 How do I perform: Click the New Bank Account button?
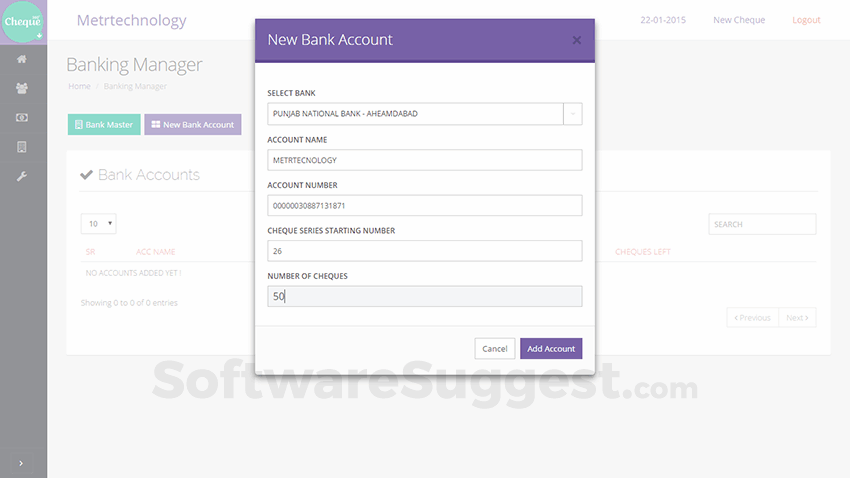coord(193,125)
